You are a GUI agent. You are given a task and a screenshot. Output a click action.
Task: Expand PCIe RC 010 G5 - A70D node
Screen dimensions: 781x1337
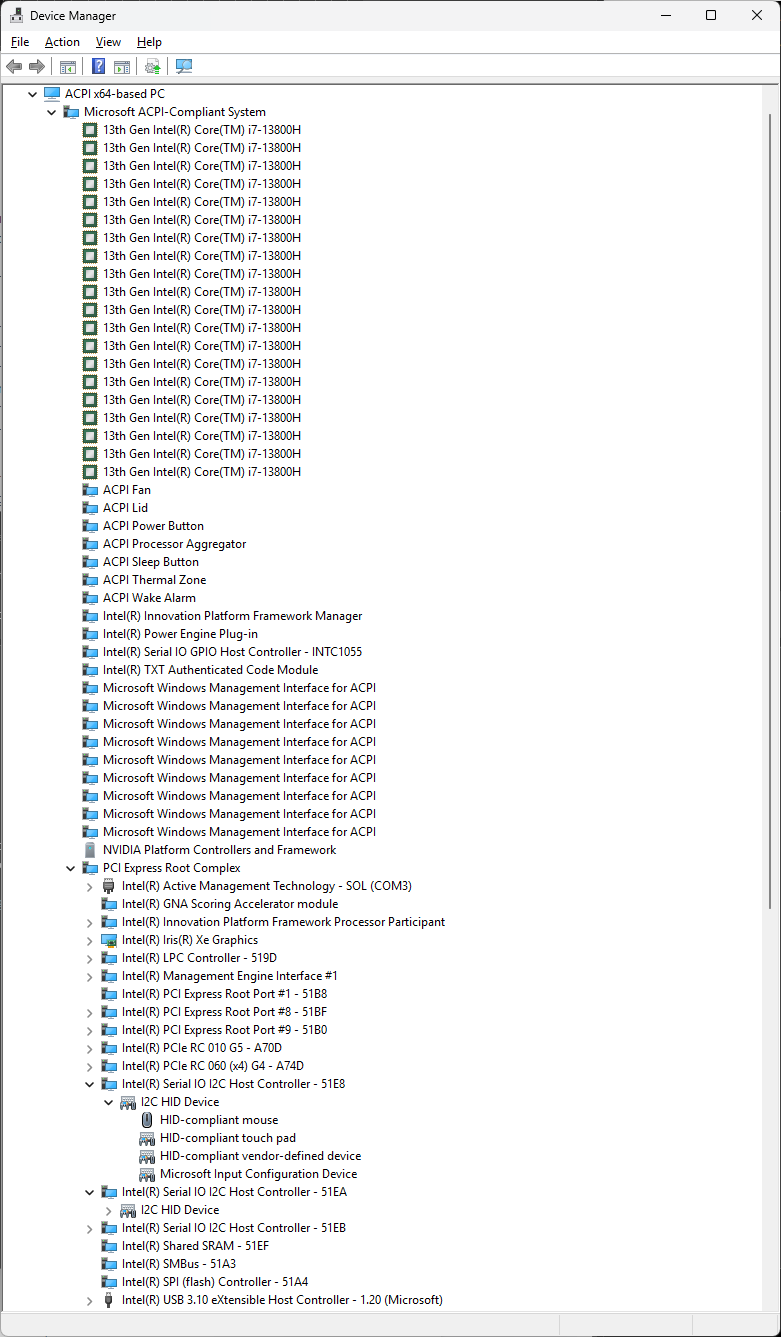[x=89, y=1048]
